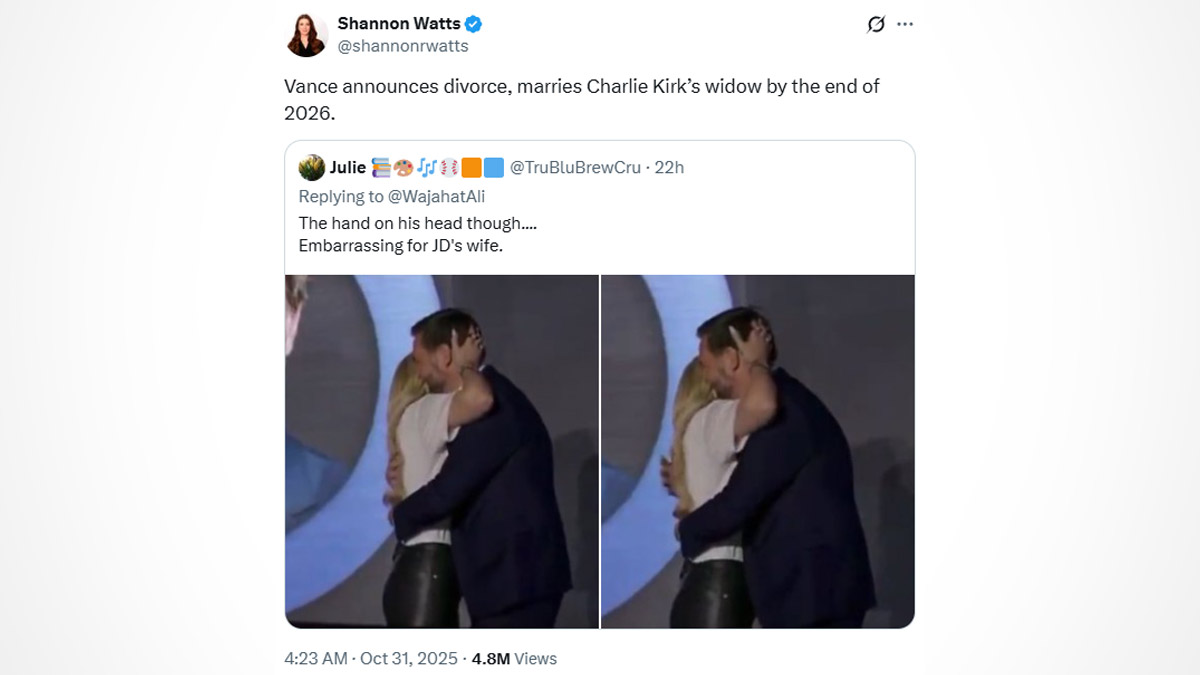This screenshot has width=1200, height=675.
Task: Click the artist palette emoji
Action: (x=403, y=167)
